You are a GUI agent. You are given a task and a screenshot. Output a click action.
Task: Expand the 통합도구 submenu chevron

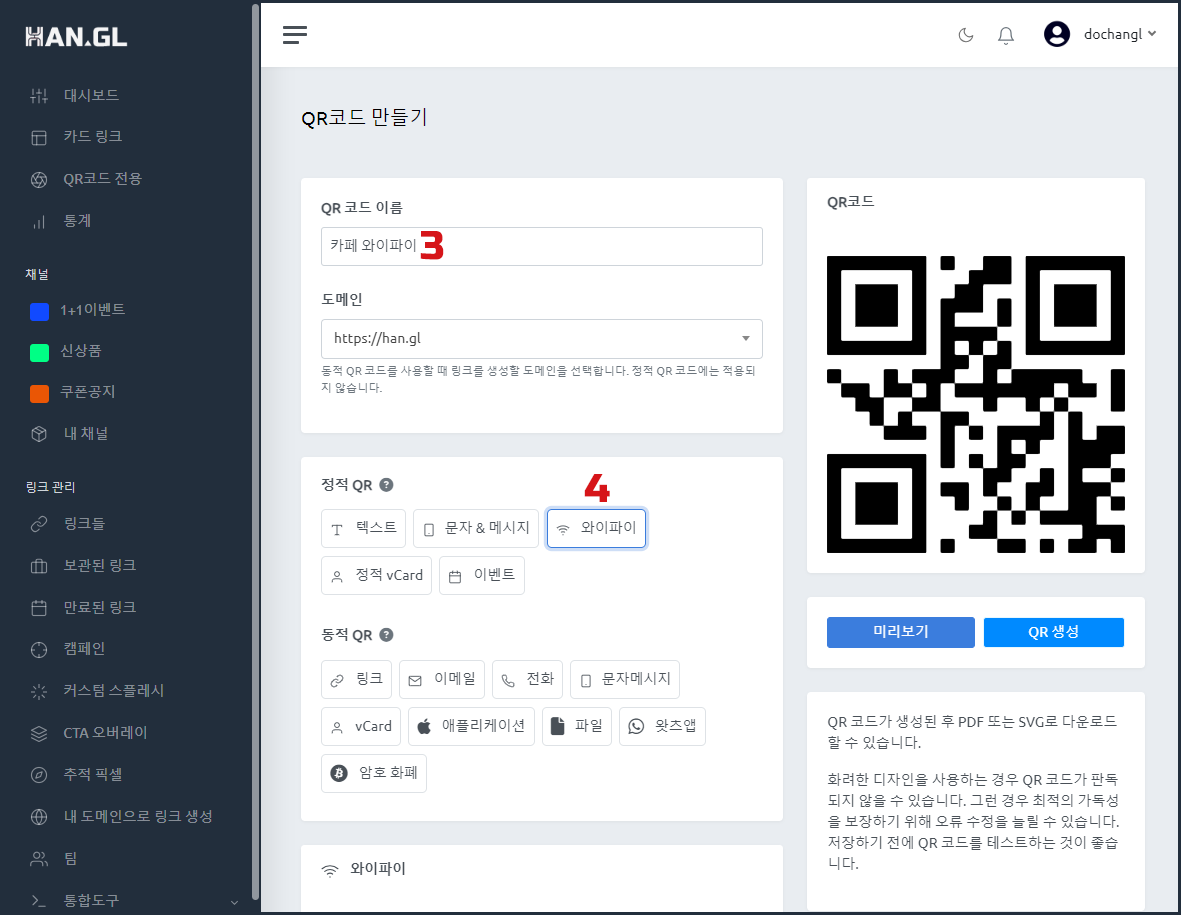pos(234,901)
